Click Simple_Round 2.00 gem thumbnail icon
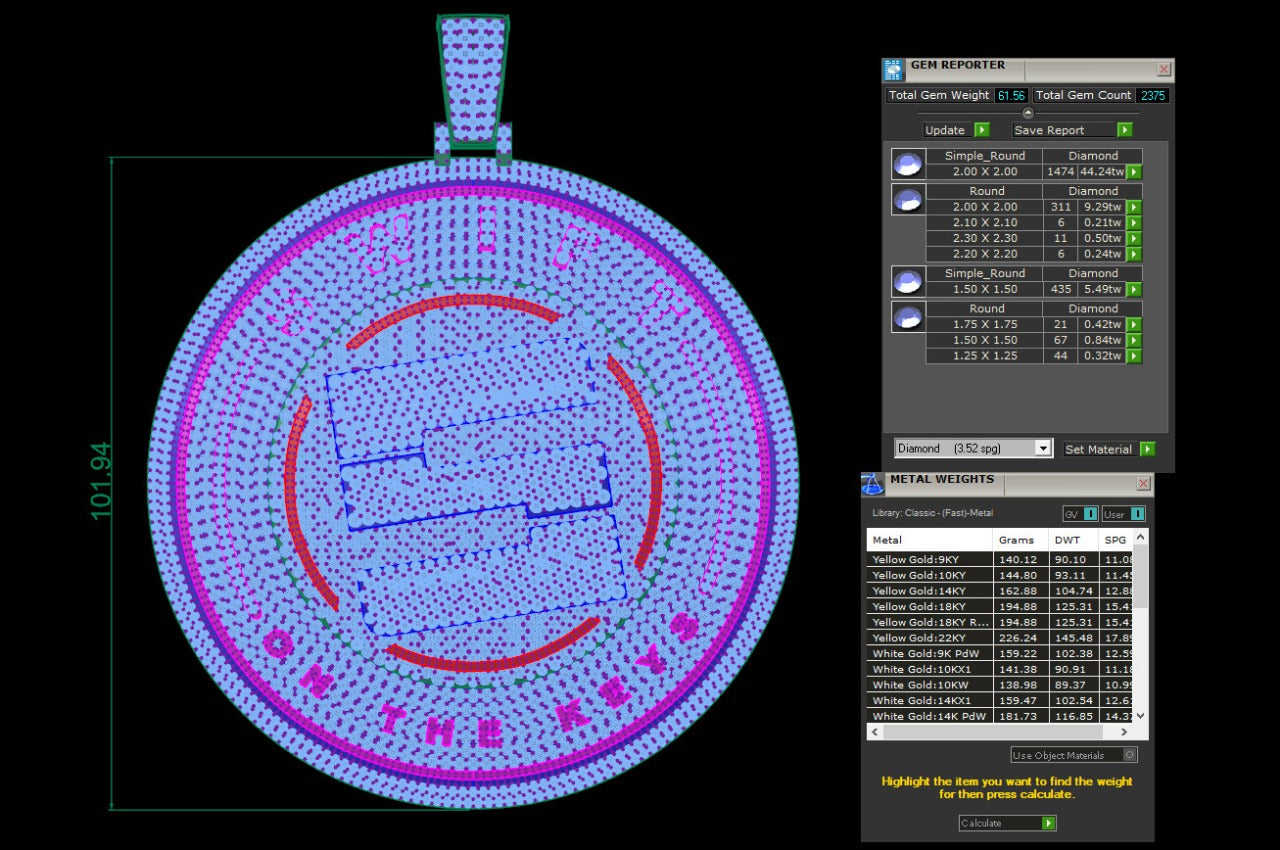 907,164
